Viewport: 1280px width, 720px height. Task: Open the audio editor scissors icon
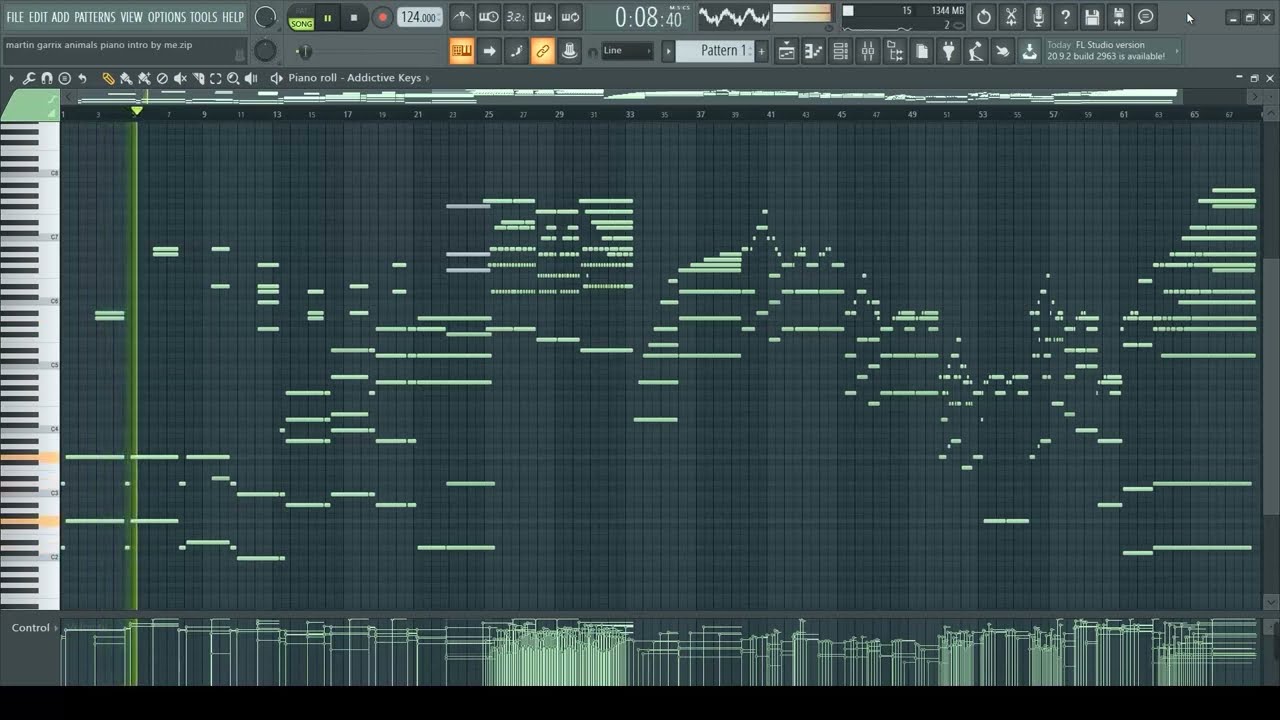click(1011, 17)
